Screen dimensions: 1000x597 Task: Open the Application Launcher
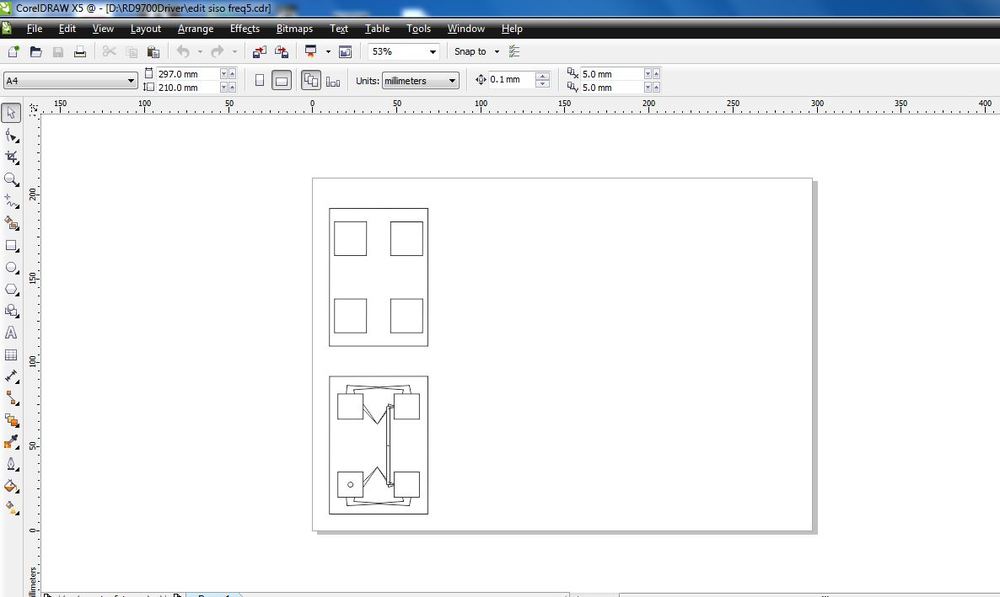click(311, 52)
